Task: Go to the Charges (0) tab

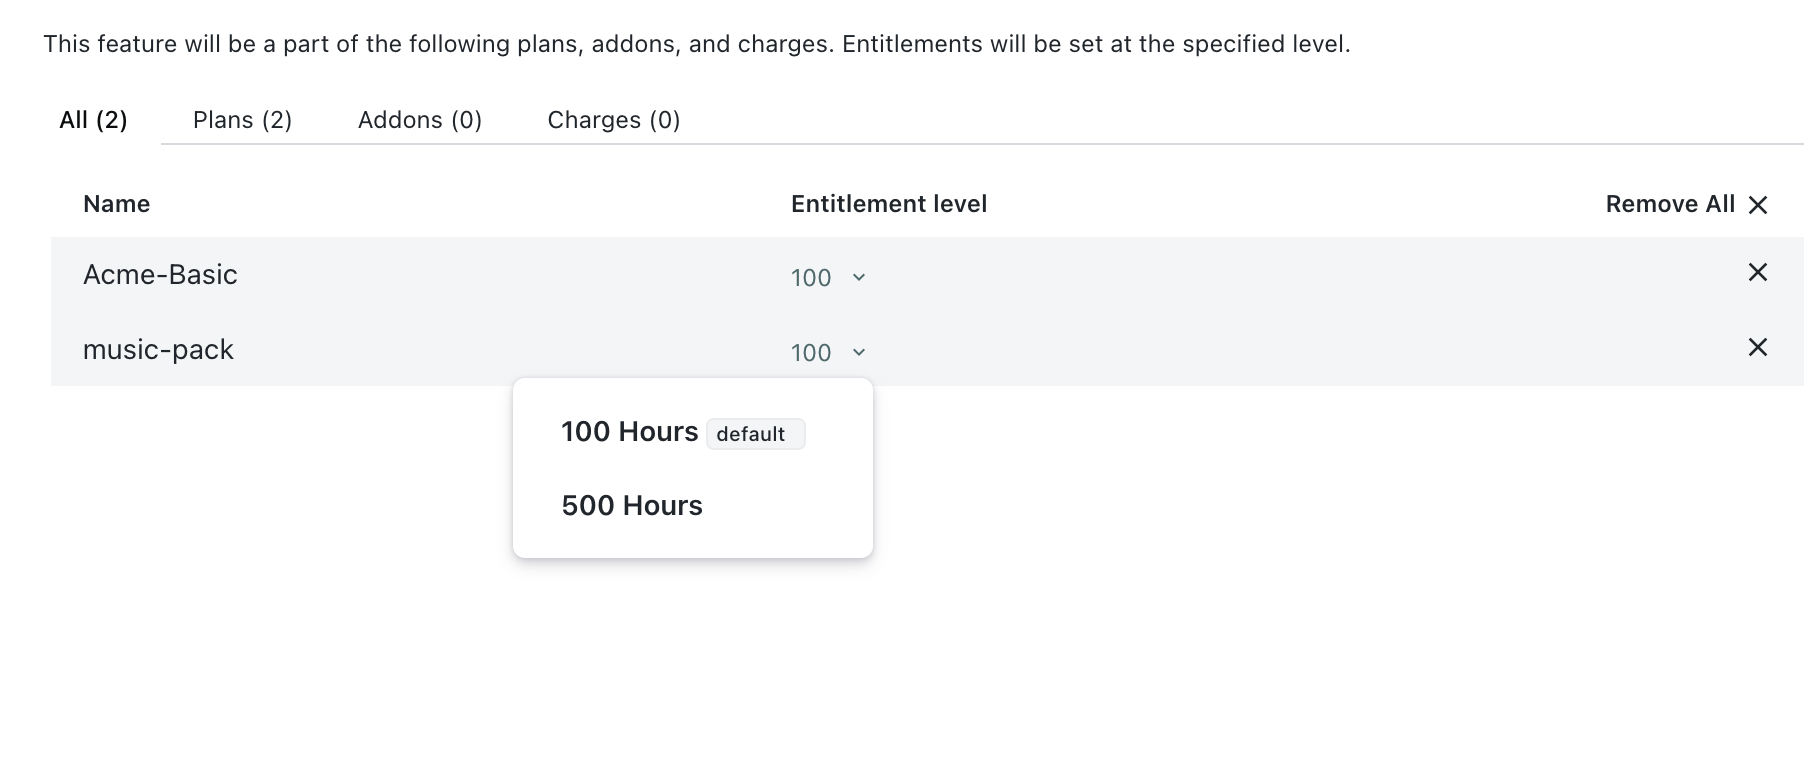Action: point(614,120)
